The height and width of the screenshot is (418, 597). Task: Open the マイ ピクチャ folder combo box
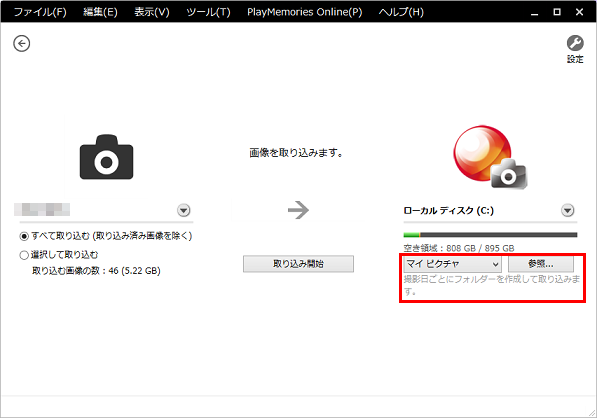(x=452, y=264)
